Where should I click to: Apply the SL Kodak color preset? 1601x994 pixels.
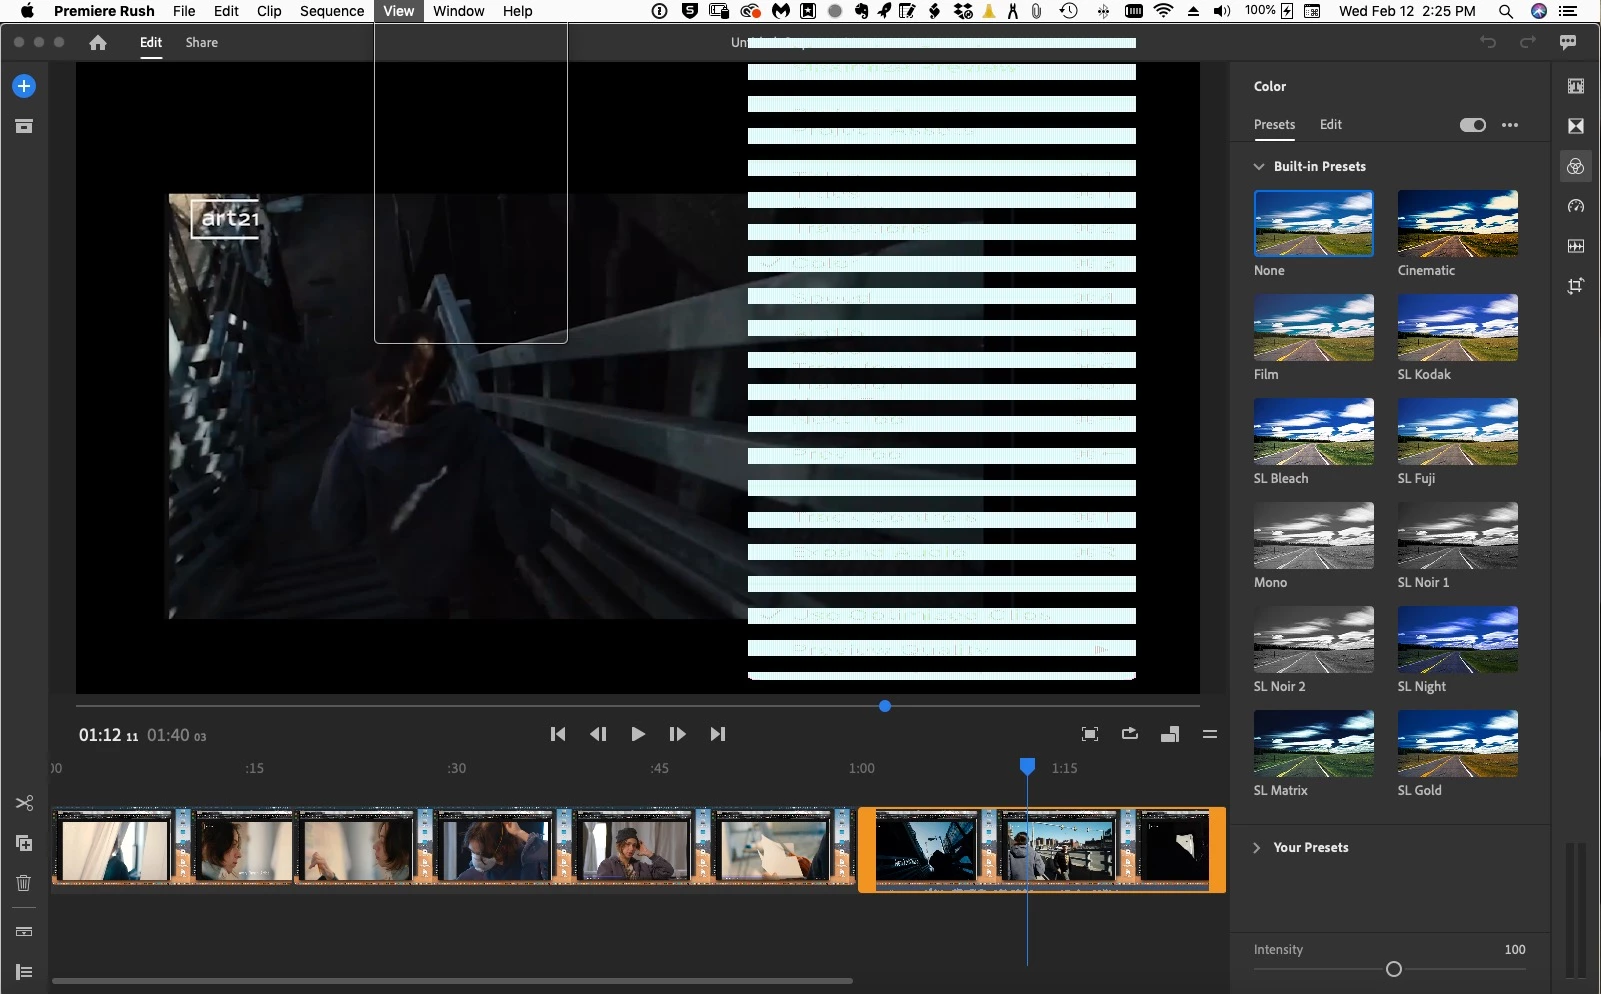coord(1458,327)
